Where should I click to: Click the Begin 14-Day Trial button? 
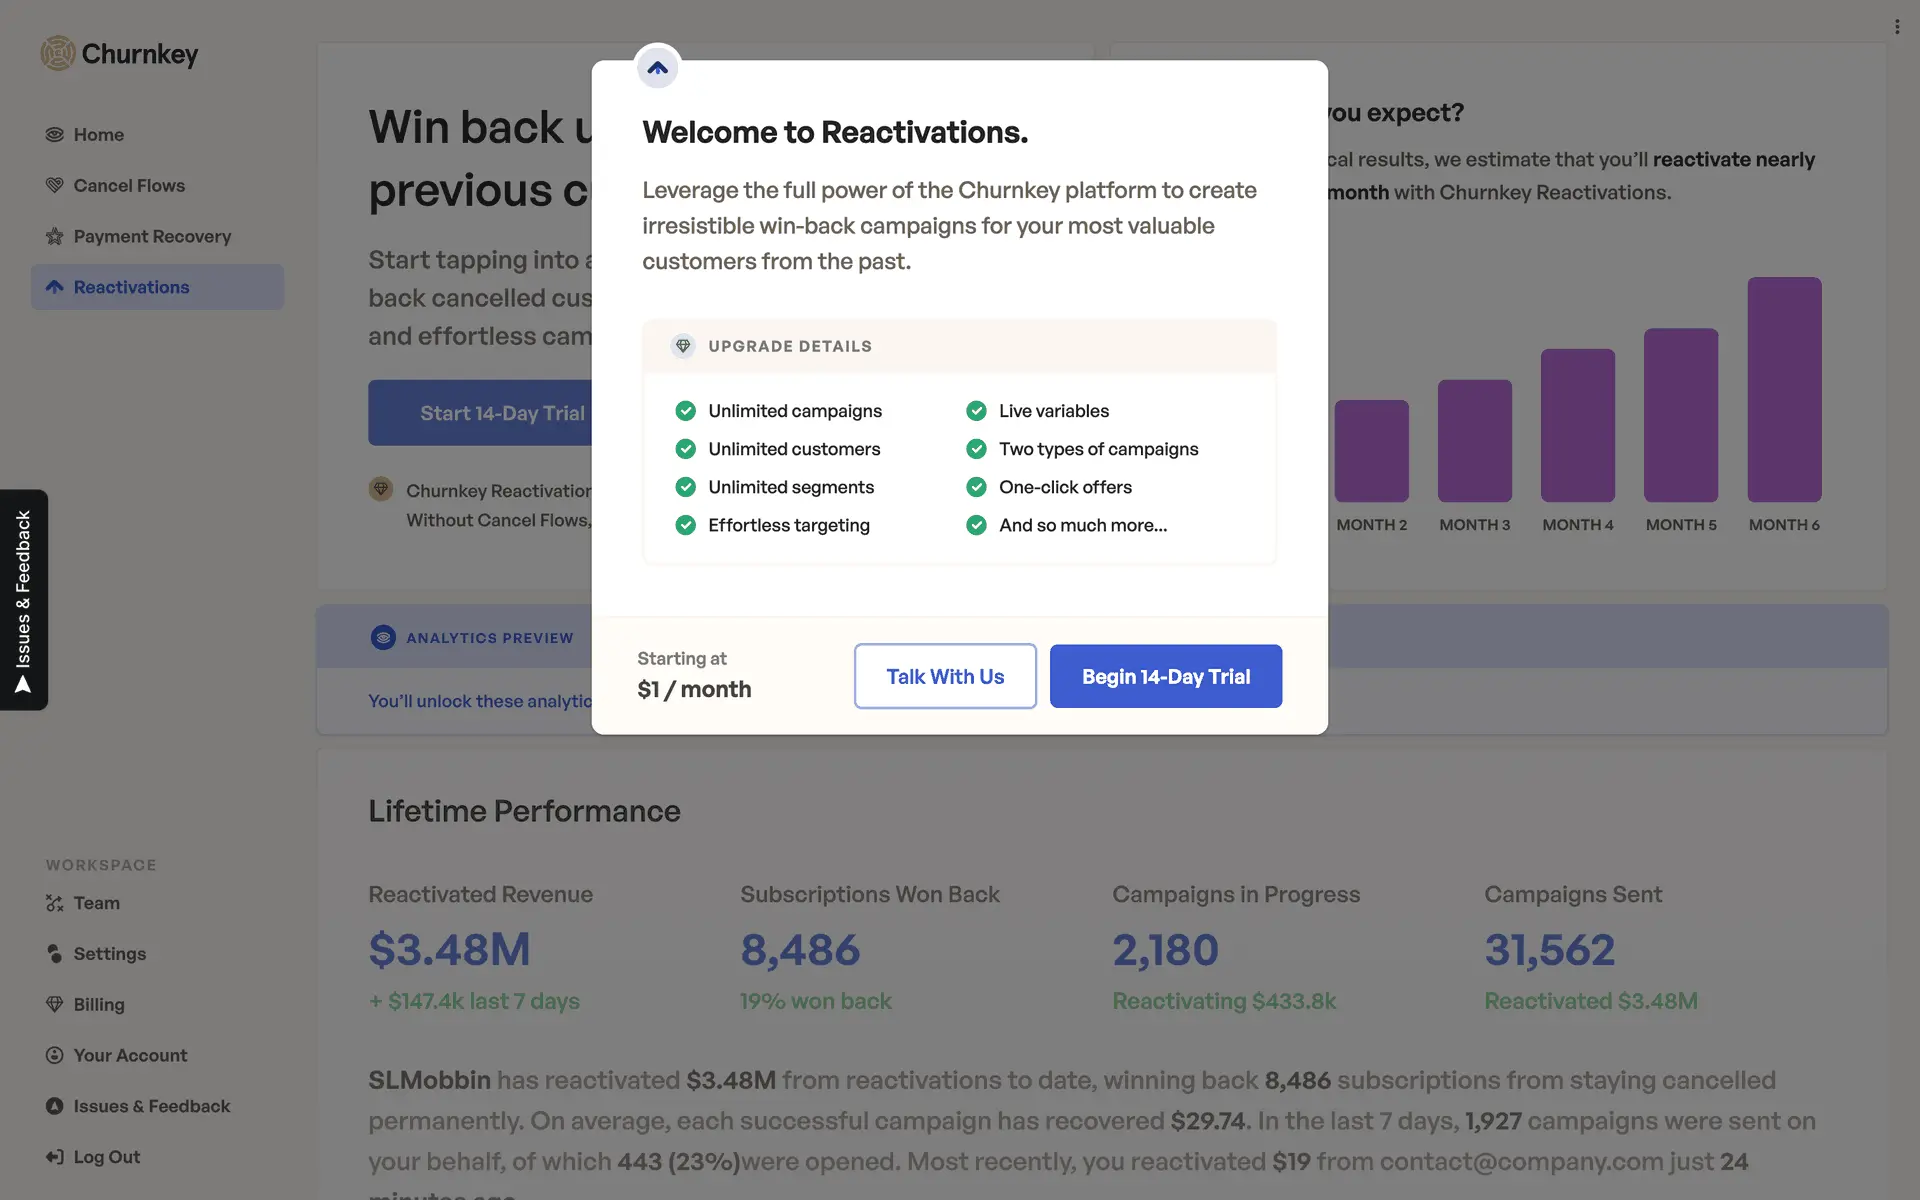point(1165,676)
